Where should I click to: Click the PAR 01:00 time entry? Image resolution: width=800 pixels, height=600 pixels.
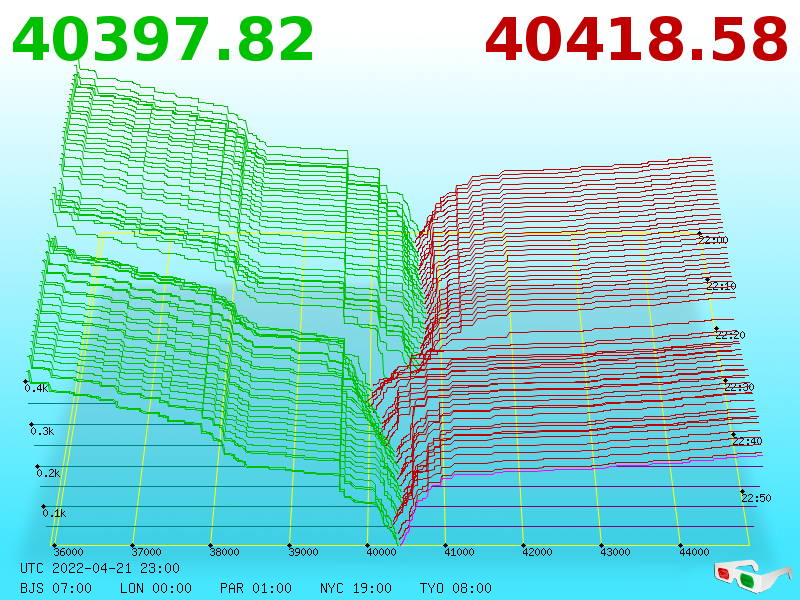pos(256,588)
